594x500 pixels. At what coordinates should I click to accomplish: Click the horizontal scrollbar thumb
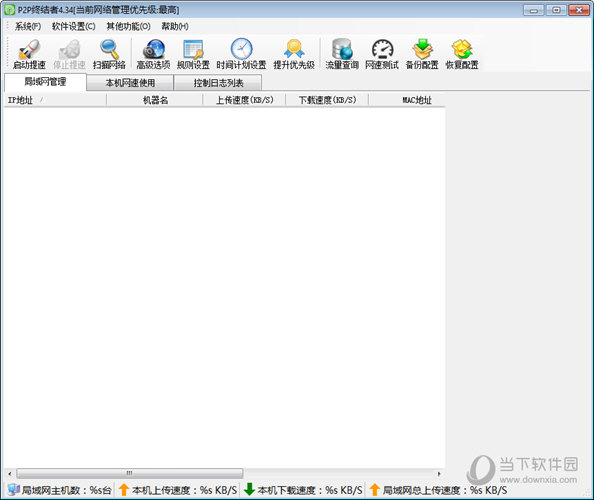tap(130, 473)
